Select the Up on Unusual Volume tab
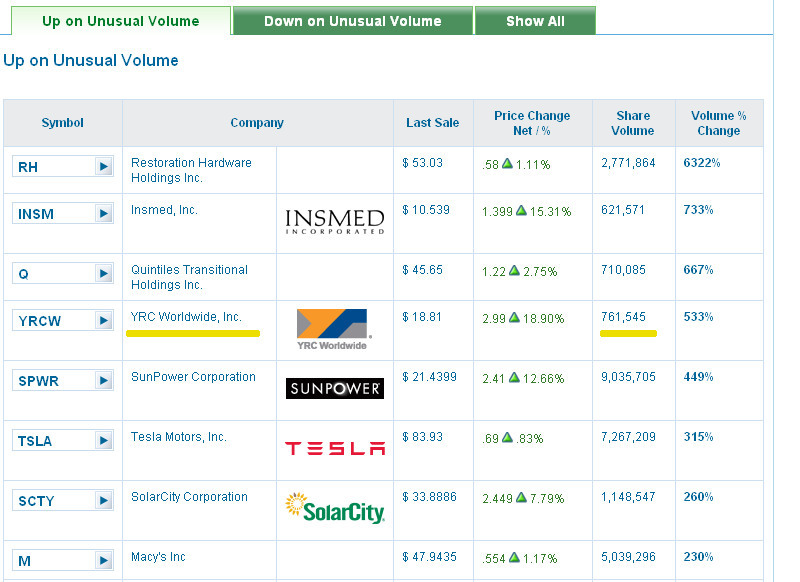Viewport: 800px width, 582px height. click(120, 21)
